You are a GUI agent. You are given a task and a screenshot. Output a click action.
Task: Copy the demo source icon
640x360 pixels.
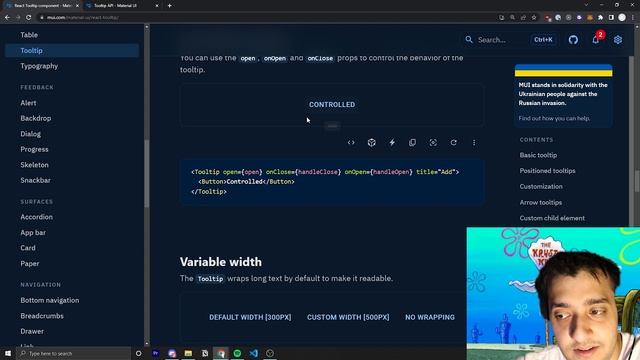coord(412,142)
